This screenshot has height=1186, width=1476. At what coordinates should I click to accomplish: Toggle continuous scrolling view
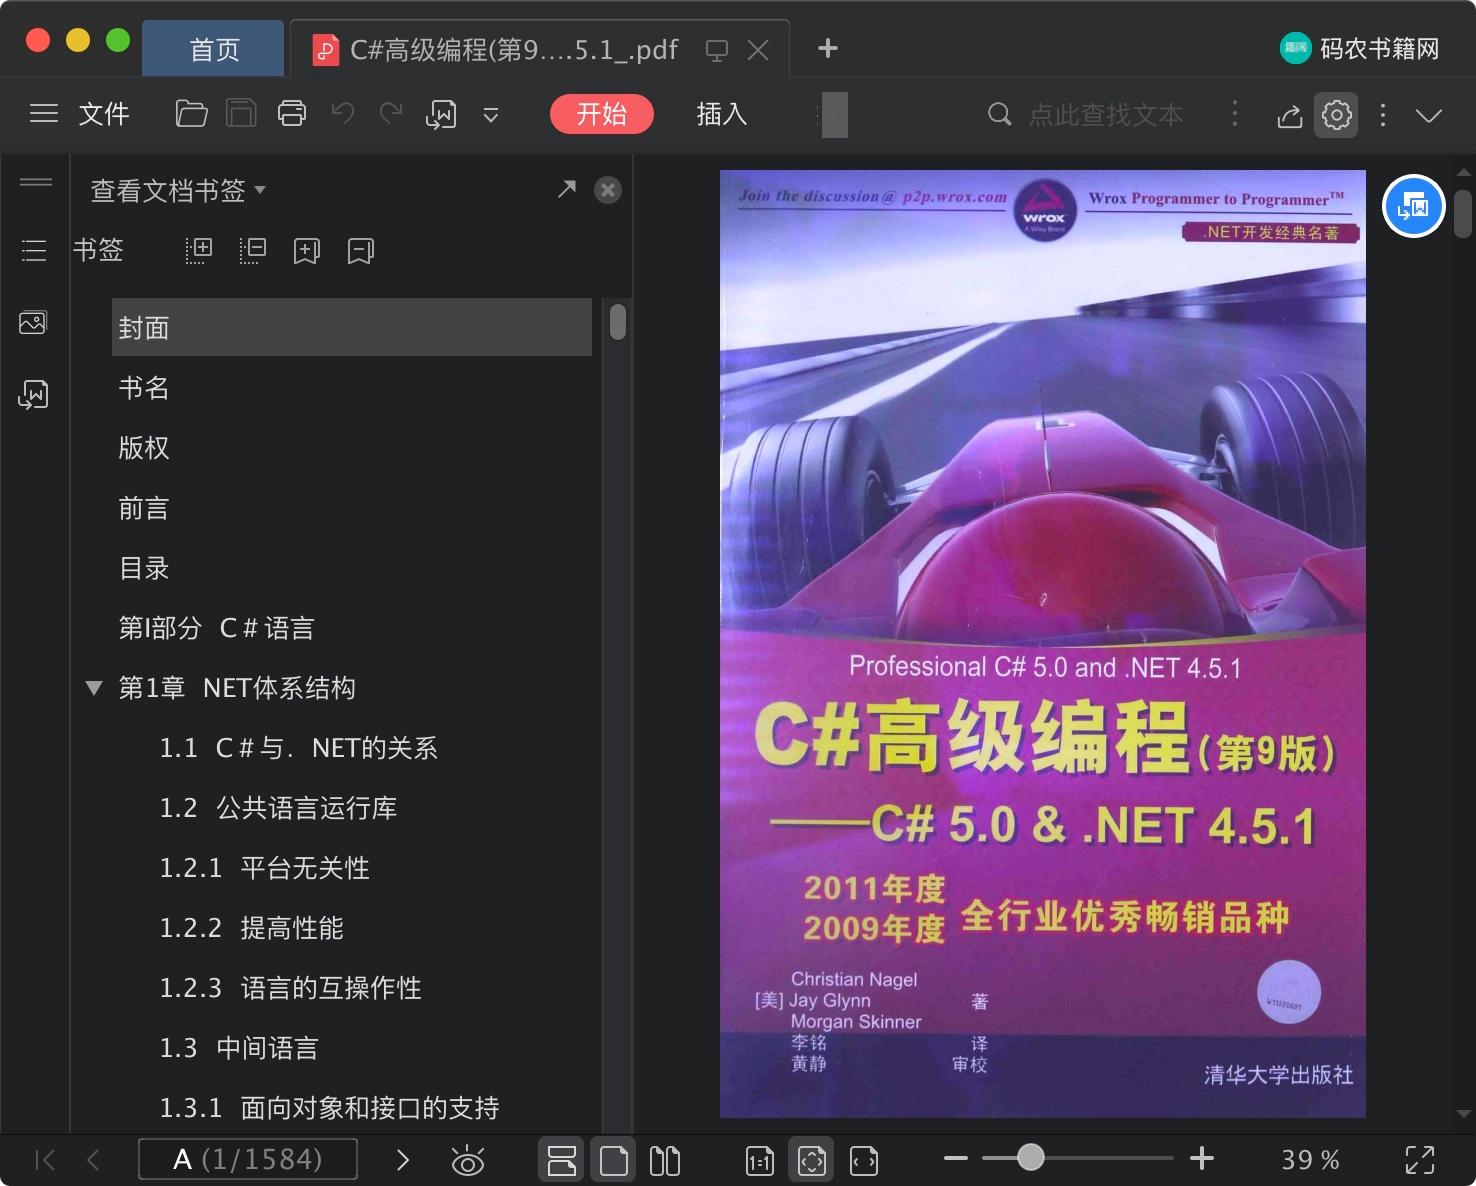pyautogui.click(x=562, y=1160)
